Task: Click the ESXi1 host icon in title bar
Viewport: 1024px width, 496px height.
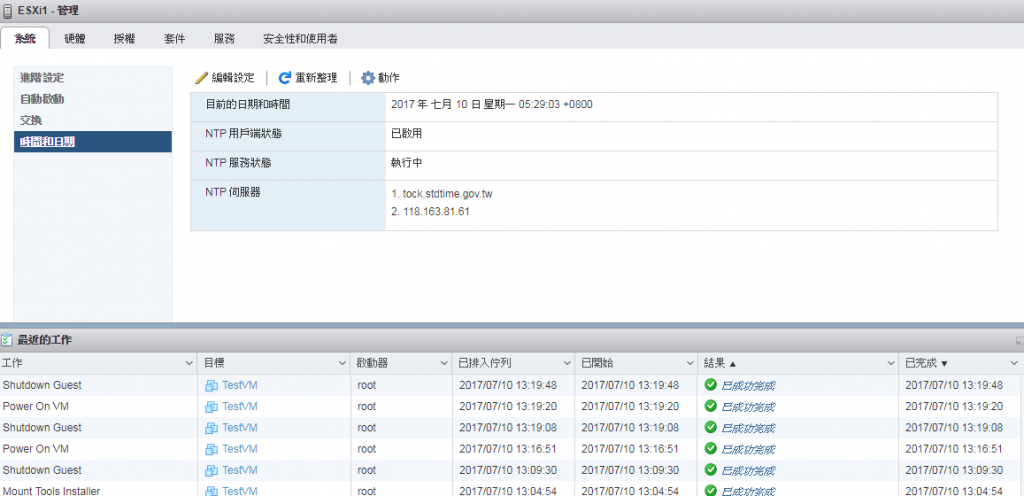Action: [x=7, y=10]
